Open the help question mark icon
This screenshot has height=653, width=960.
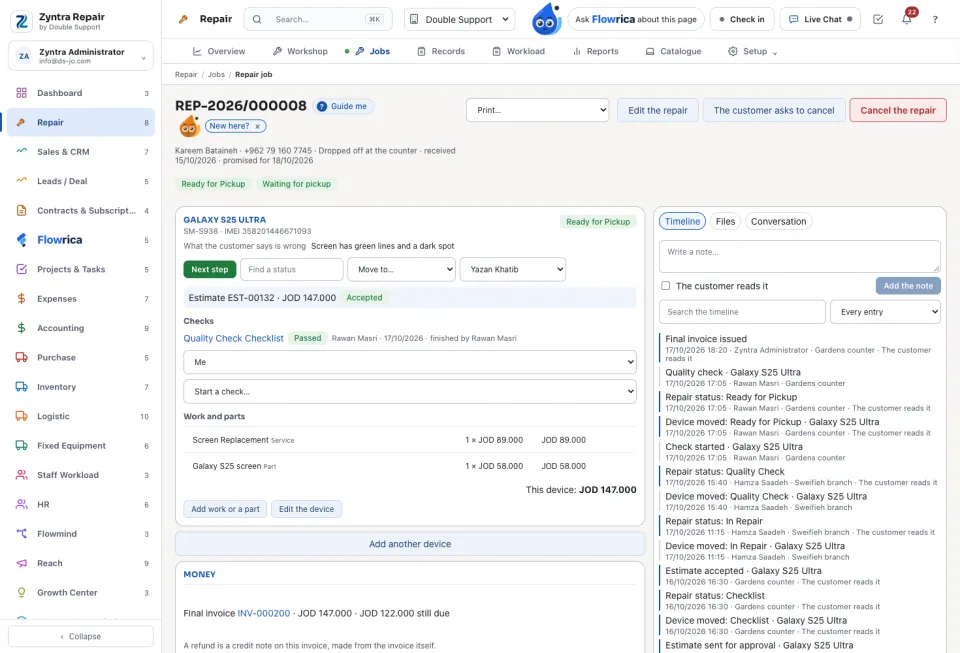pyautogui.click(x=935, y=20)
